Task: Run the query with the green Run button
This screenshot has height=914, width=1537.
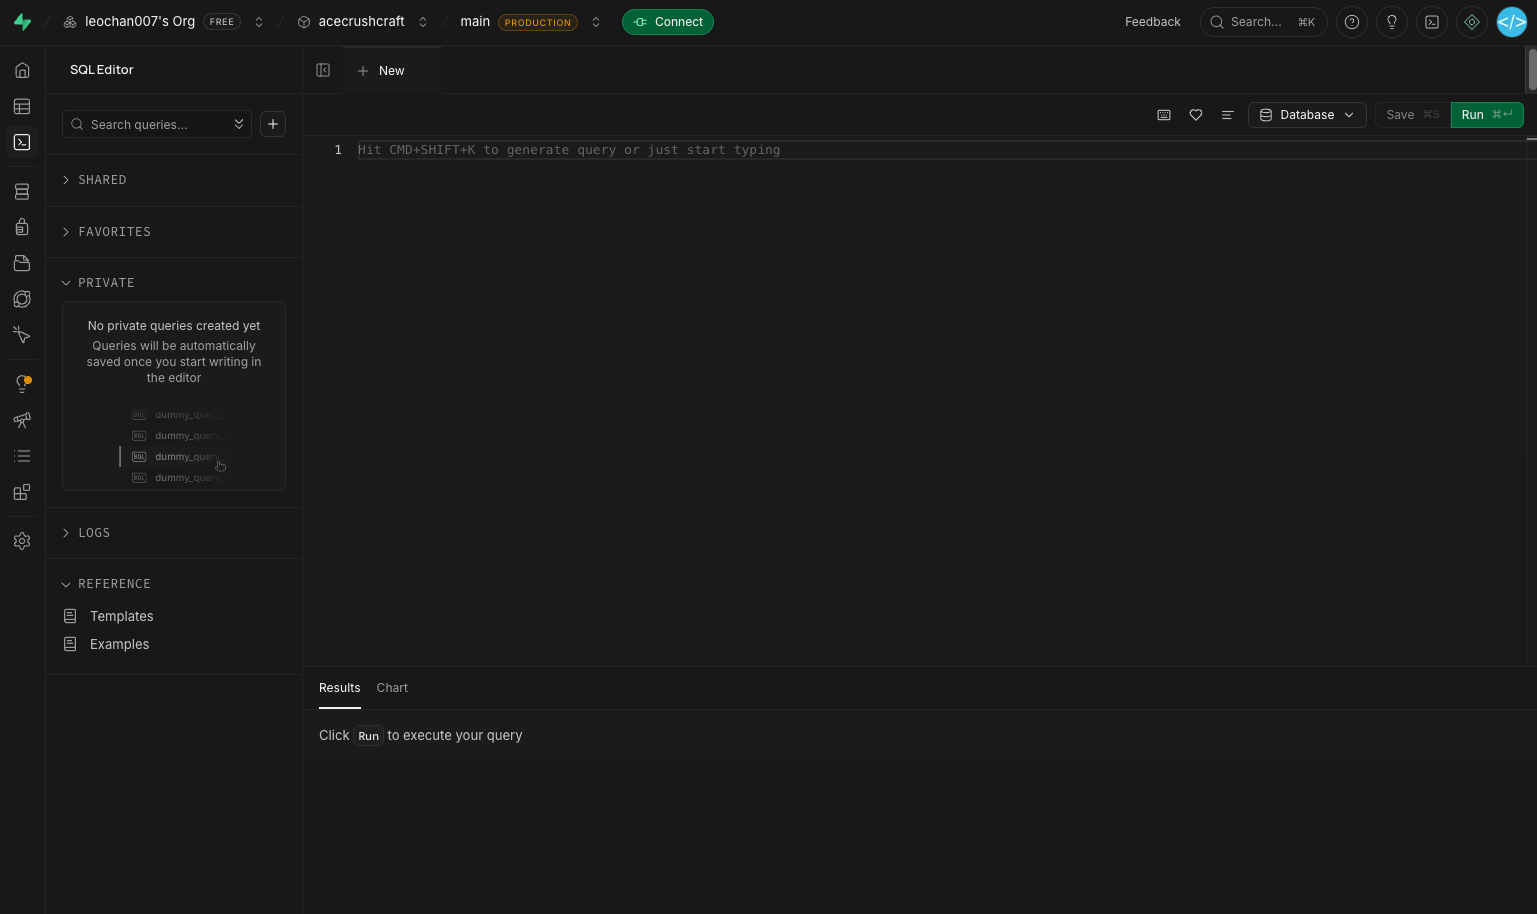Action: pos(1487,115)
